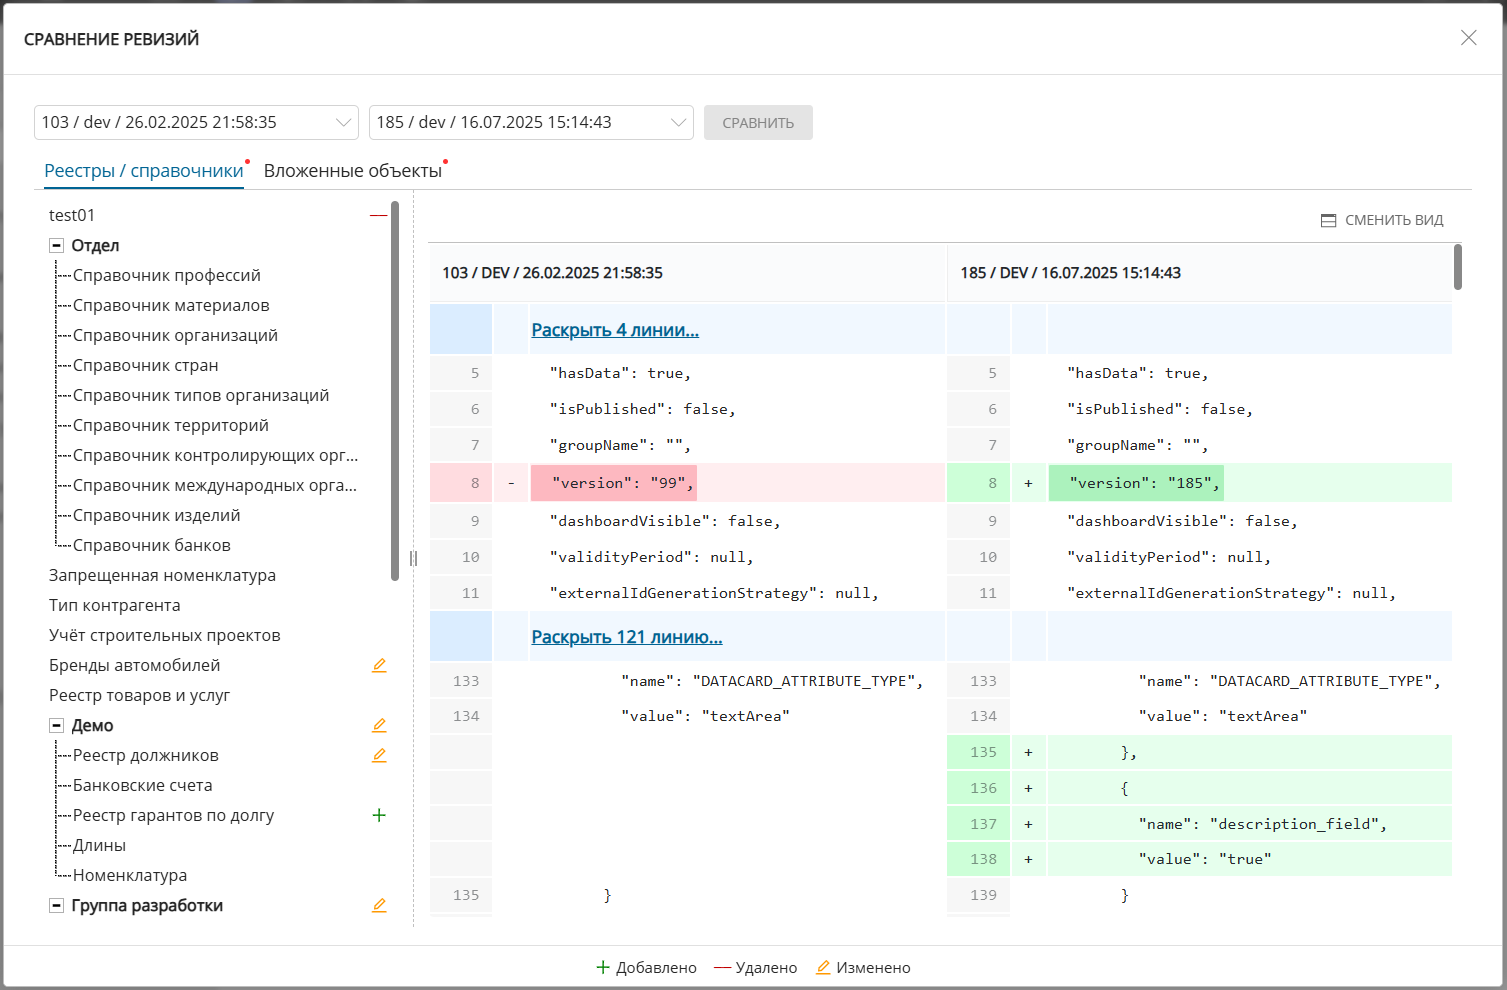Viewport: 1507px width, 990px height.
Task: Click the tree panel vertical scrollbar
Action: click(395, 390)
